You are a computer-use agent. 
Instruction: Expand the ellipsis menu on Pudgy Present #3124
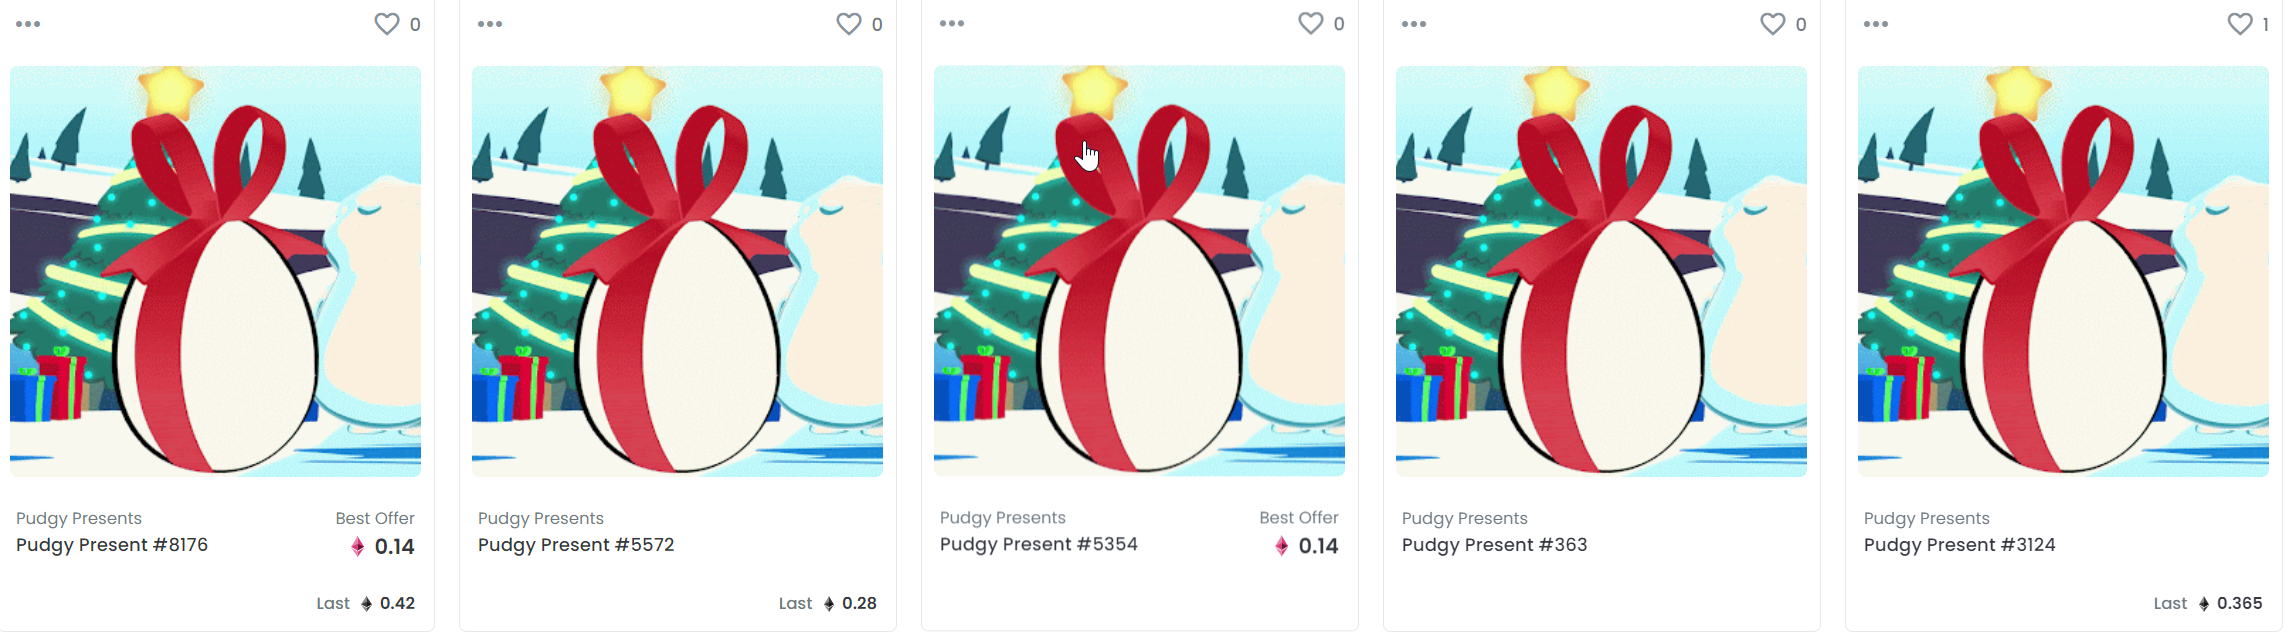(x=1876, y=24)
